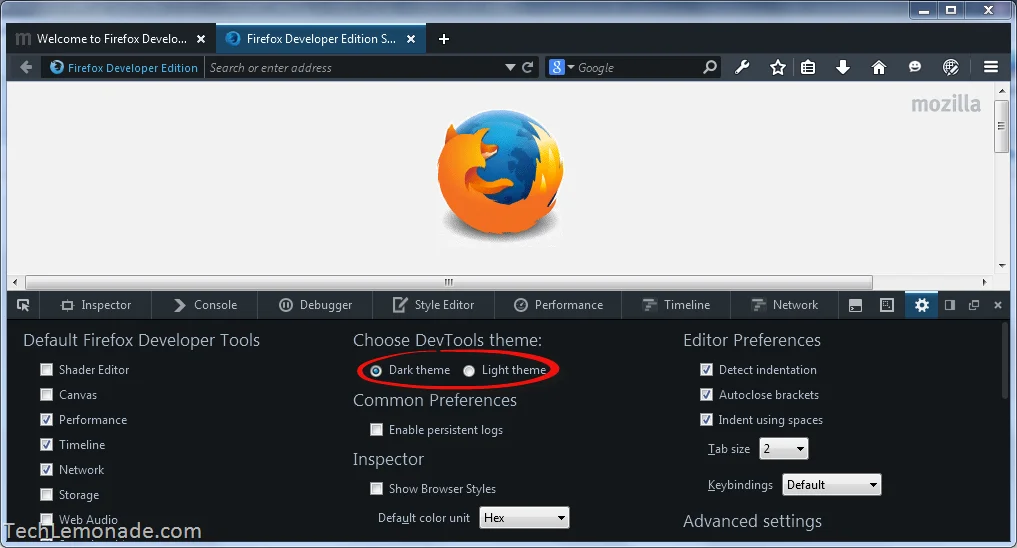Click the globe WebIDE toolbar icon
This screenshot has height=548, width=1017.
[x=950, y=67]
